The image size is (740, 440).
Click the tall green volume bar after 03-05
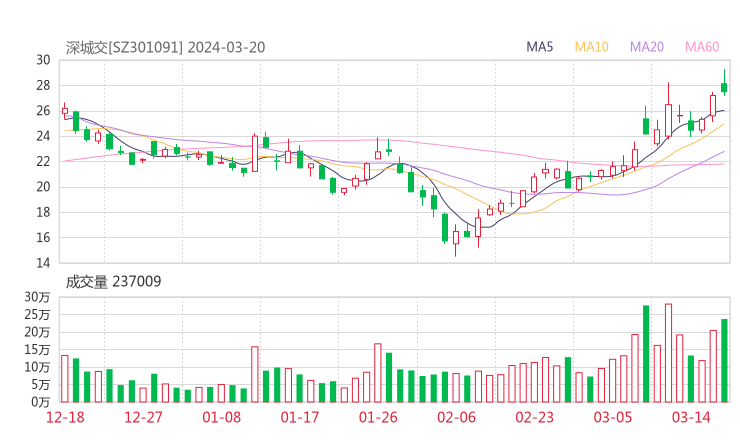pyautogui.click(x=646, y=354)
